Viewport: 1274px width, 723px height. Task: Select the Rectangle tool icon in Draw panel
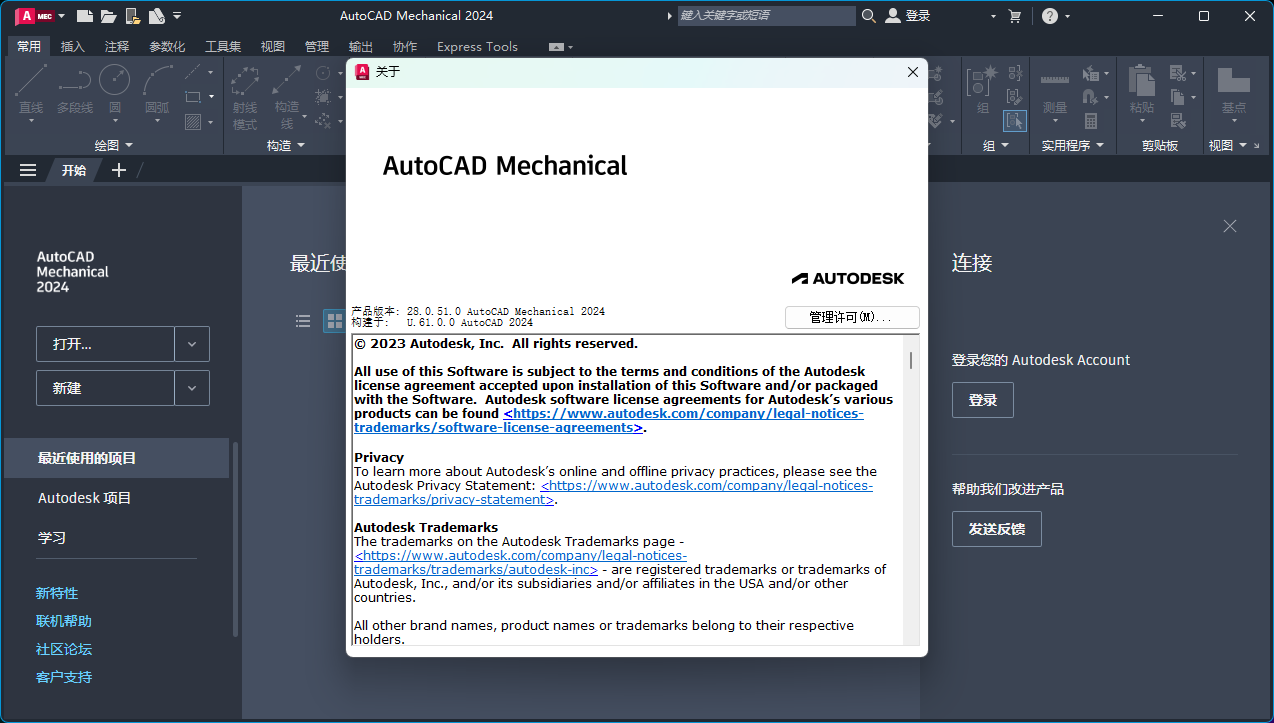click(192, 97)
